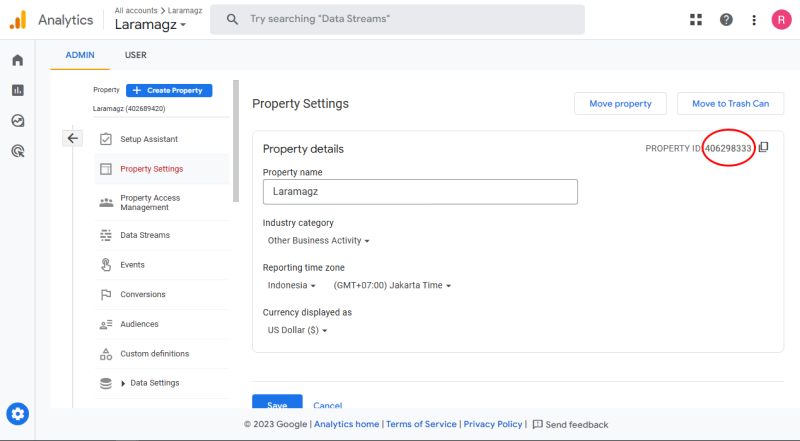The image size is (800, 441).
Task: Click the Create Property button
Action: pos(169,90)
